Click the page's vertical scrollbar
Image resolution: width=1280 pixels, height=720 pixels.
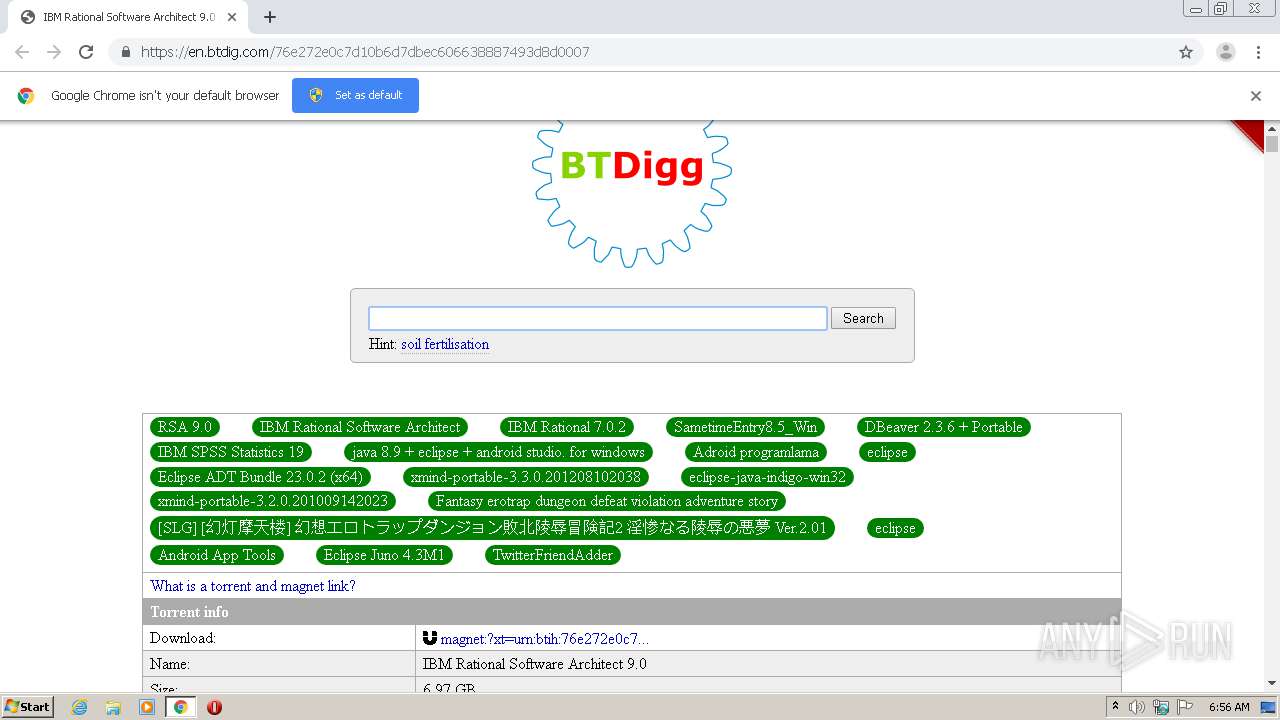(x=1272, y=144)
